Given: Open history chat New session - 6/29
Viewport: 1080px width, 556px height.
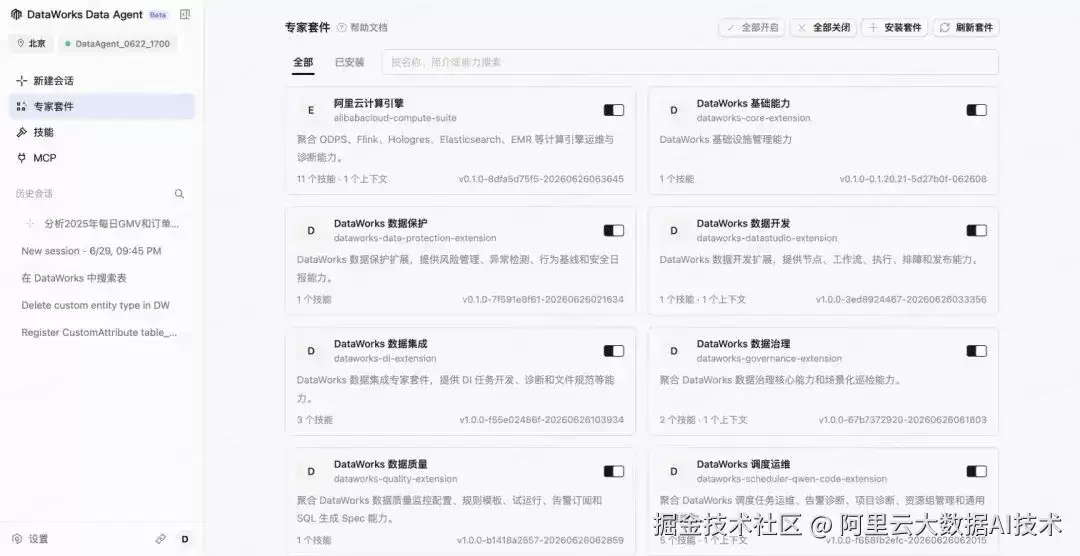Looking at the screenshot, I should point(102,251).
